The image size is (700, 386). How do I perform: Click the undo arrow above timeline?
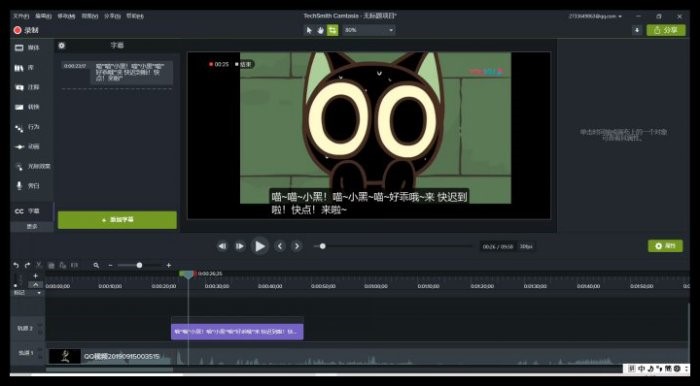16,265
